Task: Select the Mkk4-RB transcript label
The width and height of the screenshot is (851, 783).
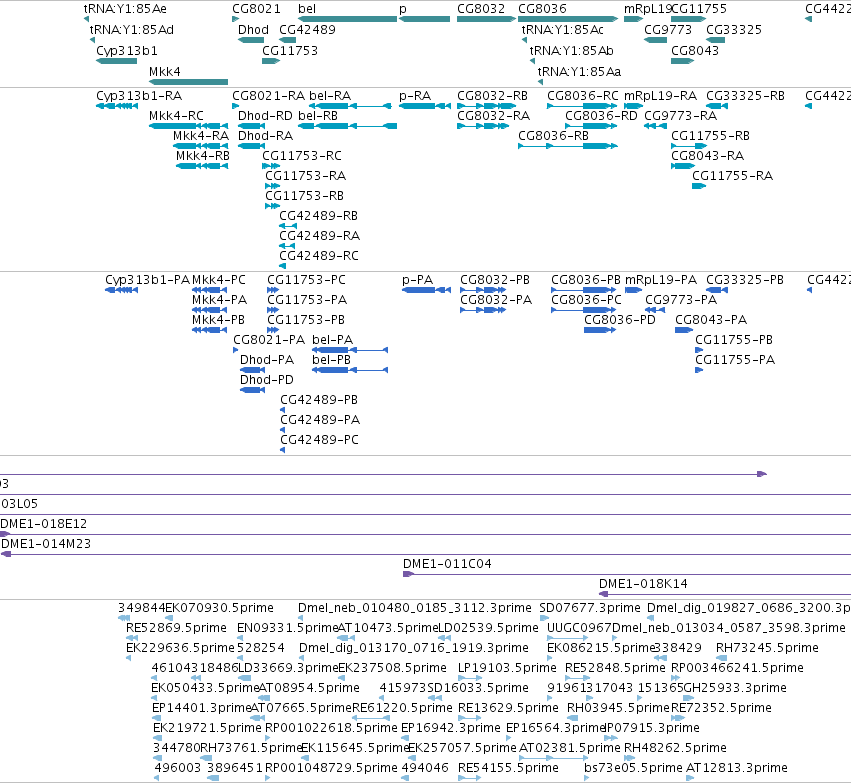Action: [x=202, y=156]
